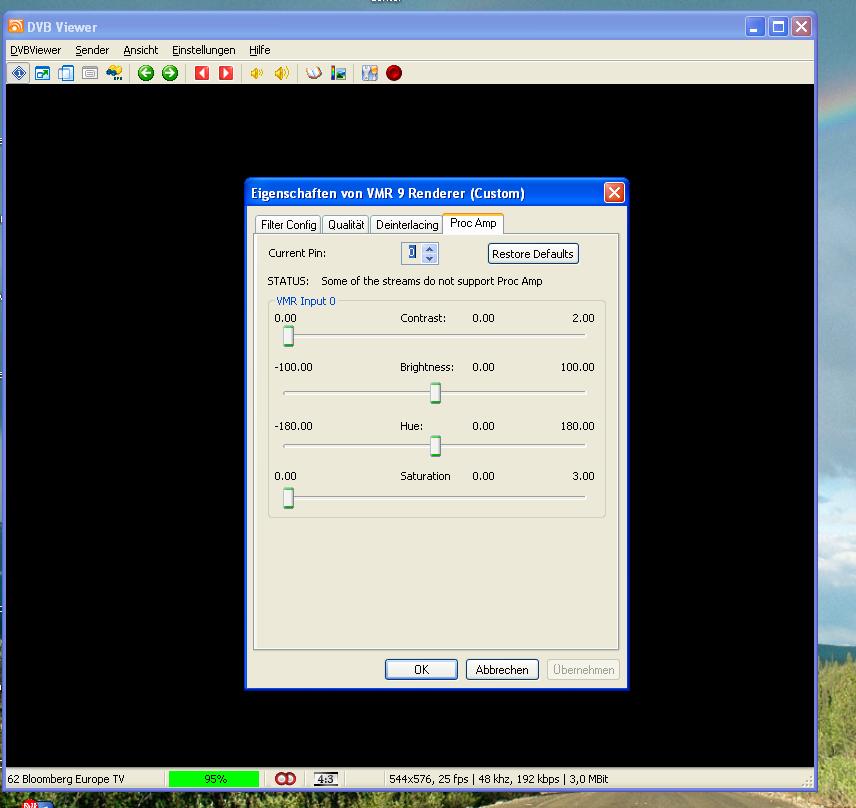Image resolution: width=856 pixels, height=808 pixels.
Task: Click the green left arrow button
Action: pyautogui.click(x=146, y=73)
